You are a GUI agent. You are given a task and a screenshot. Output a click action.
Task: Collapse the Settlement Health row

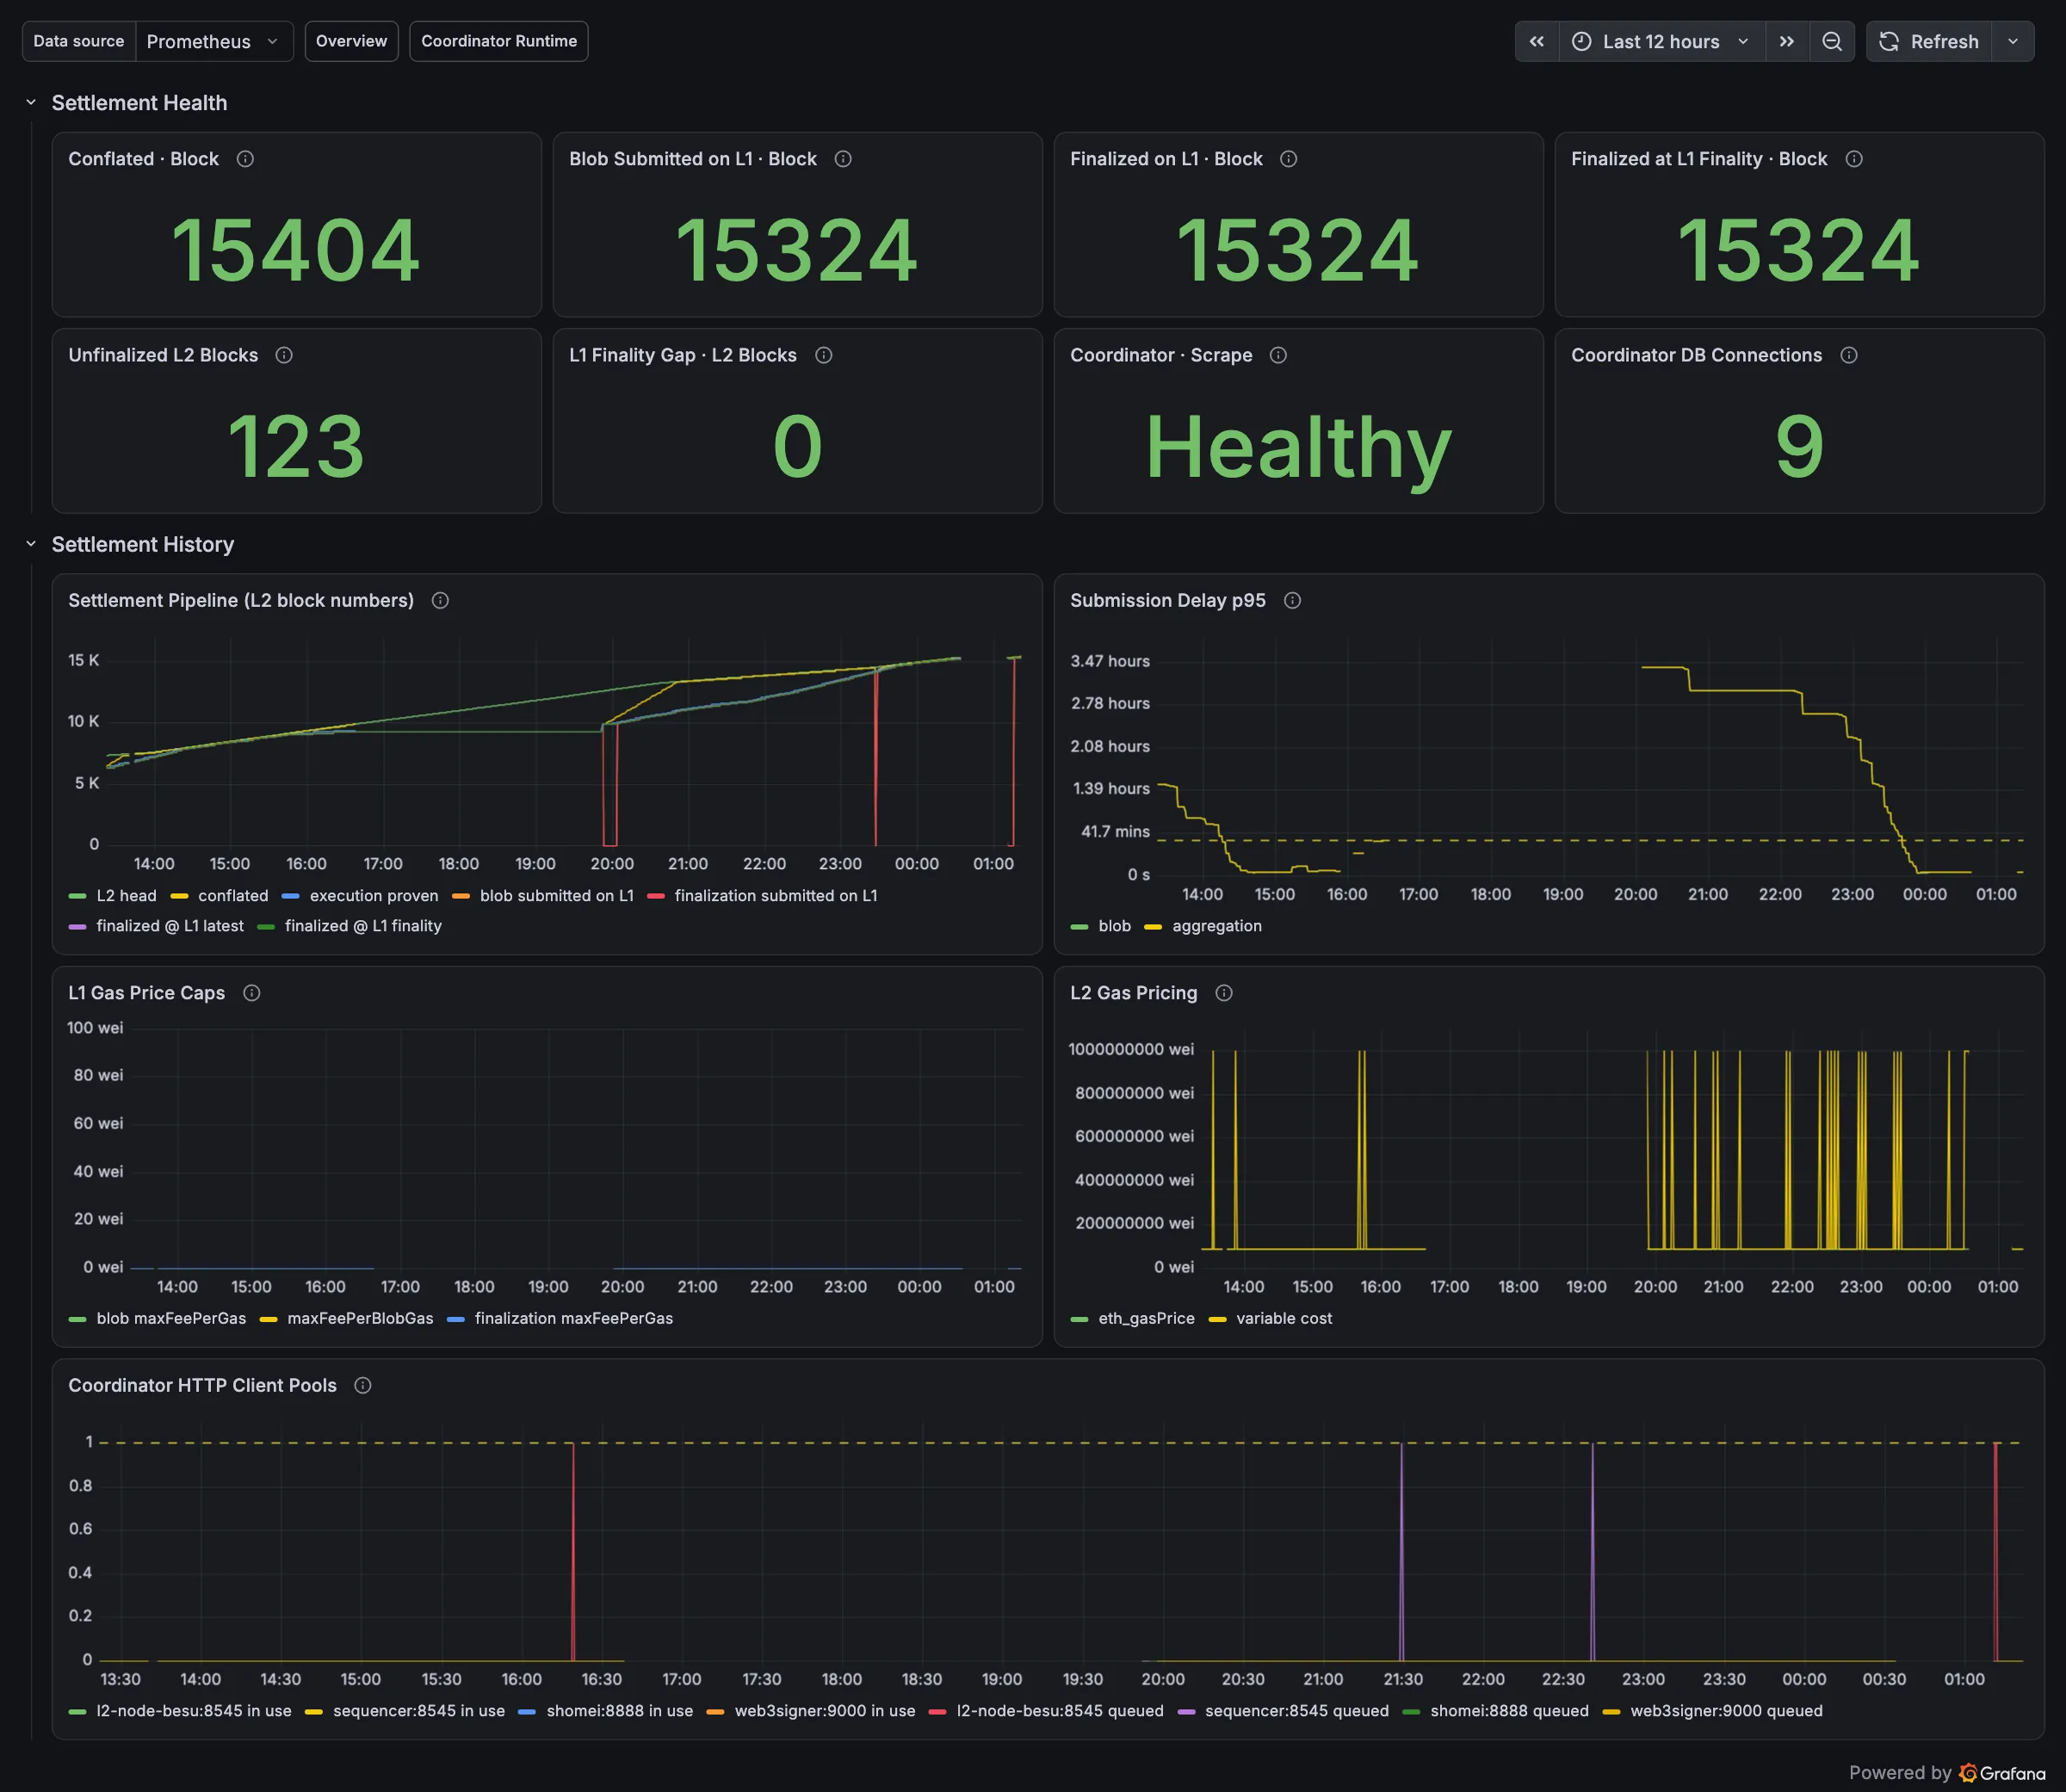tap(31, 103)
